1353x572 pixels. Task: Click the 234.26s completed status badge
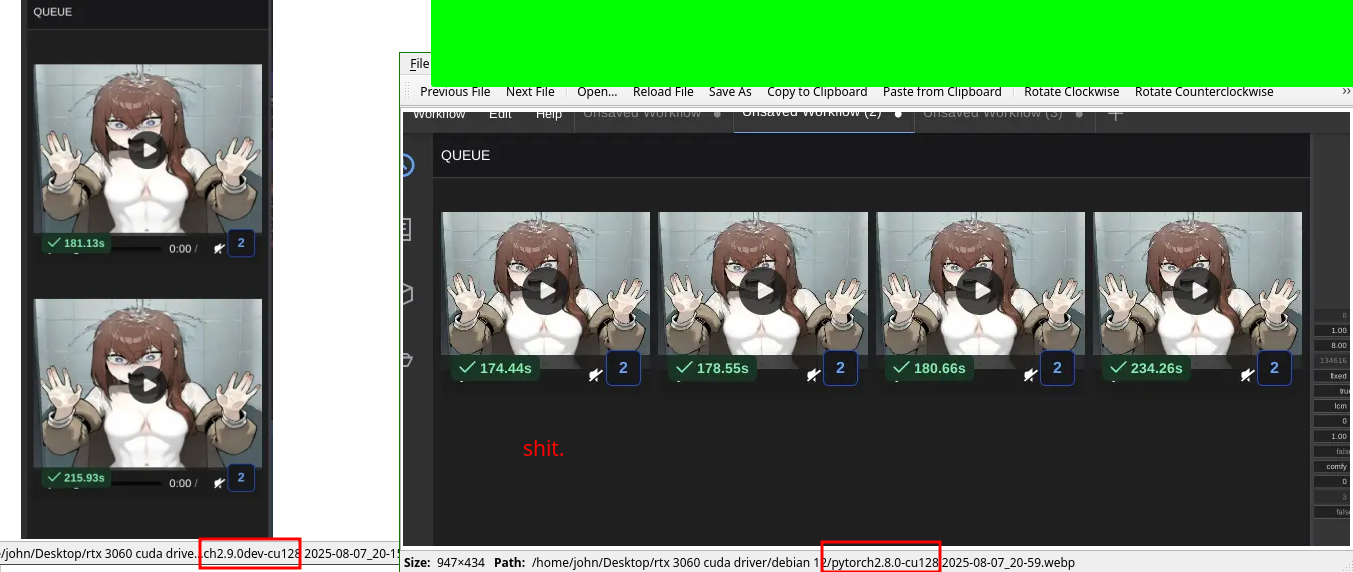[1146, 368]
